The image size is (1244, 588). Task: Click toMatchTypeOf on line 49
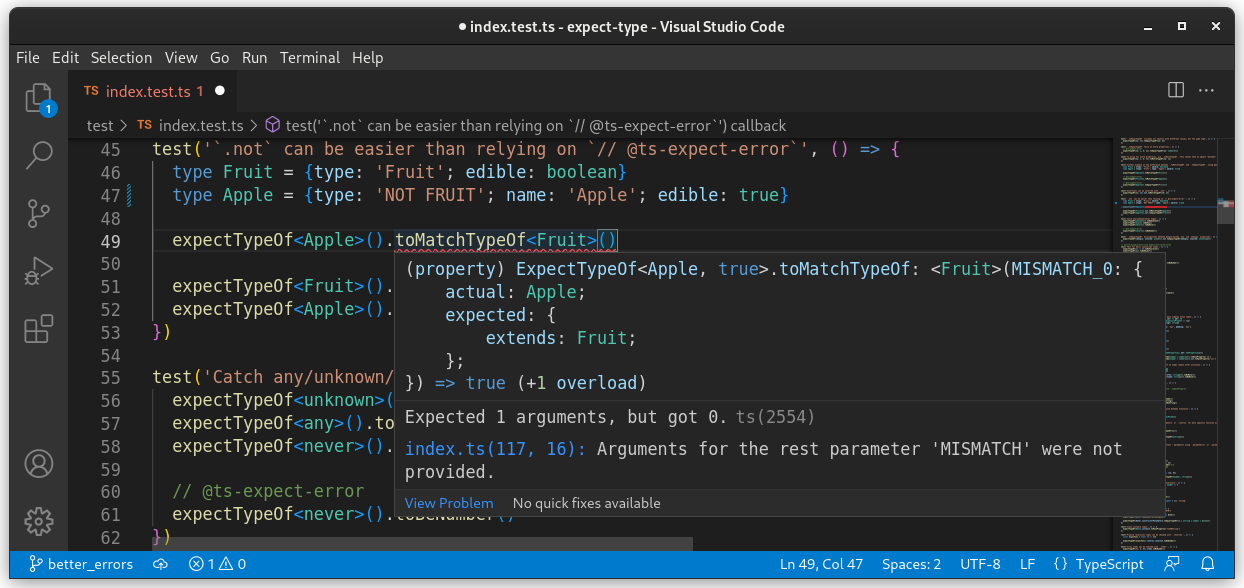pos(460,240)
